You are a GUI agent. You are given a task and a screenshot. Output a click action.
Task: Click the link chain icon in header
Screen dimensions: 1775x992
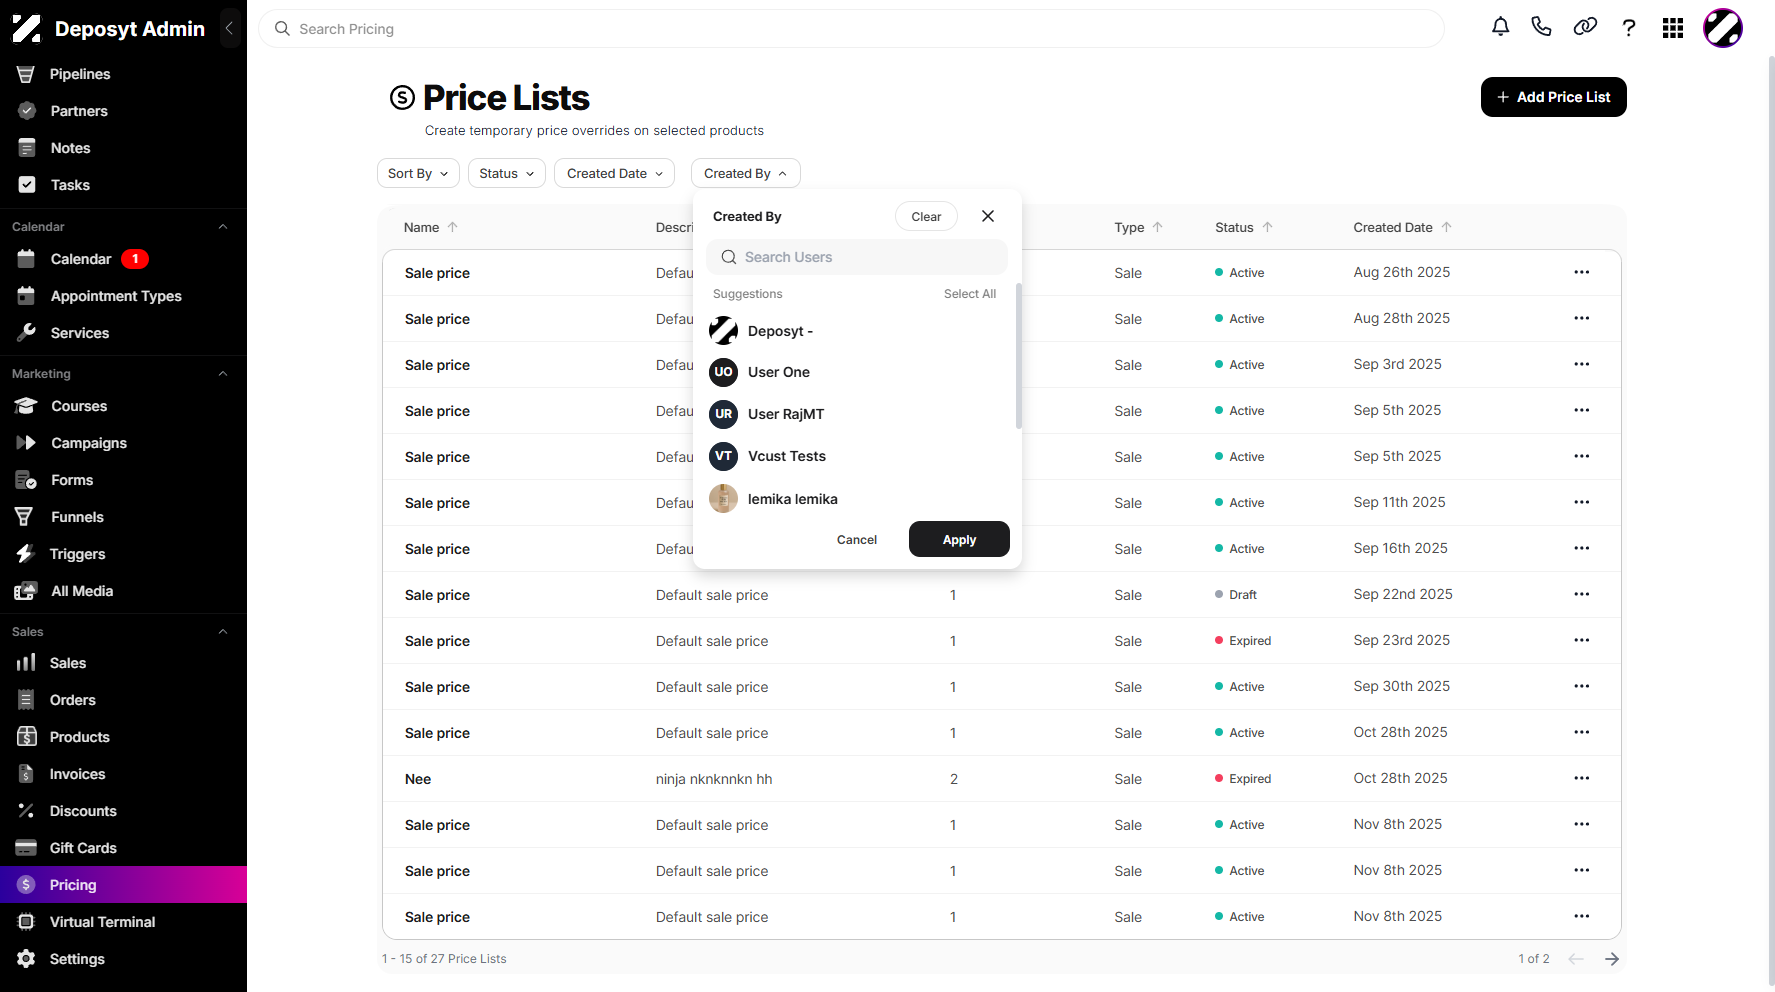1585,27
